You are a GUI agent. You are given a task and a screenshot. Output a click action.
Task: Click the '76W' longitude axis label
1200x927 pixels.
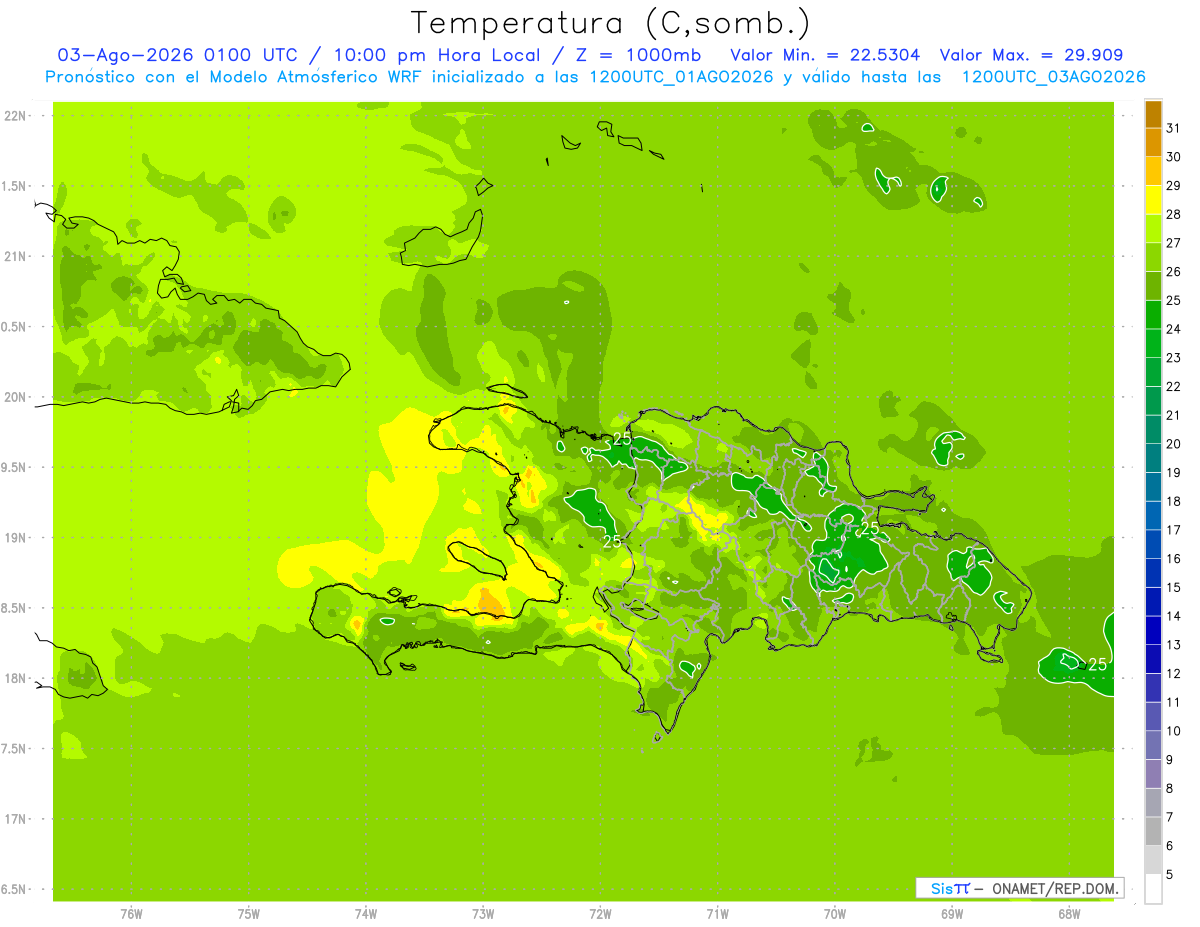(x=131, y=913)
